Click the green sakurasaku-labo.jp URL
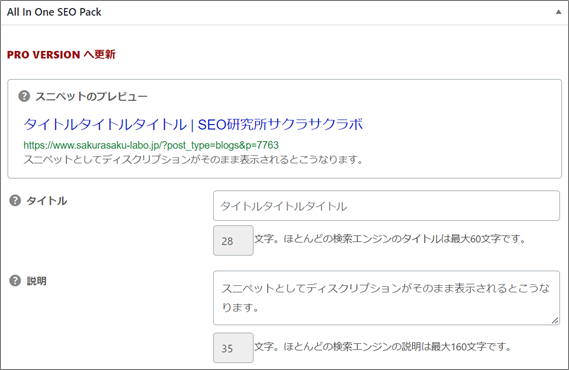Viewport: 569px width, 370px height. (151, 145)
